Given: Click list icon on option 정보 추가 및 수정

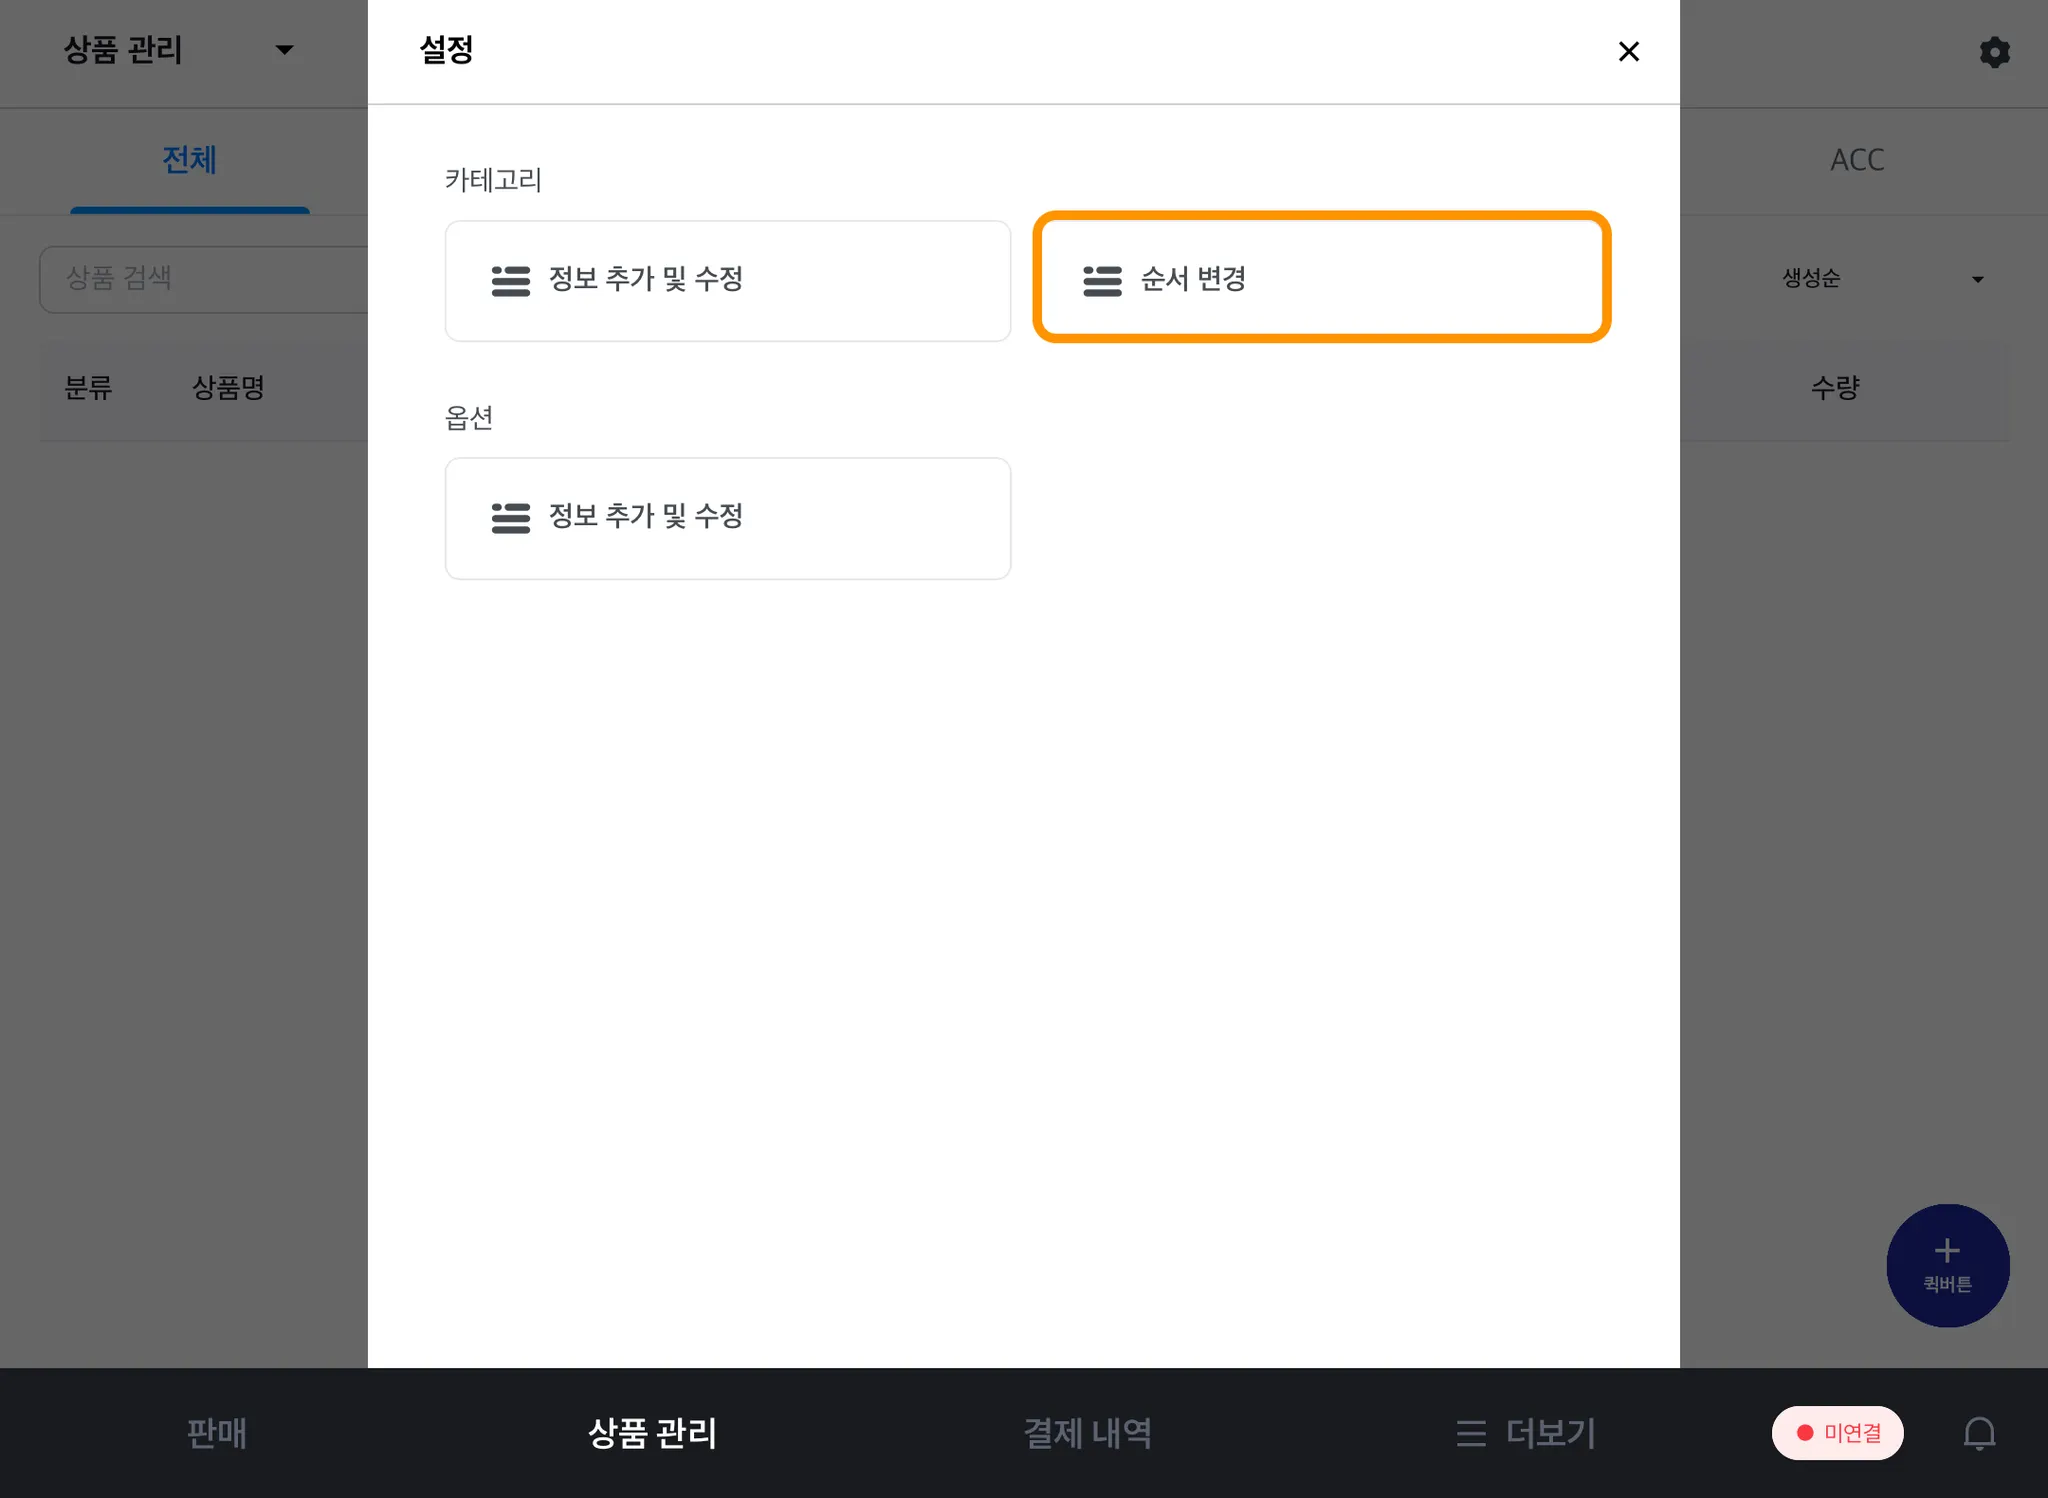Looking at the screenshot, I should (510, 518).
